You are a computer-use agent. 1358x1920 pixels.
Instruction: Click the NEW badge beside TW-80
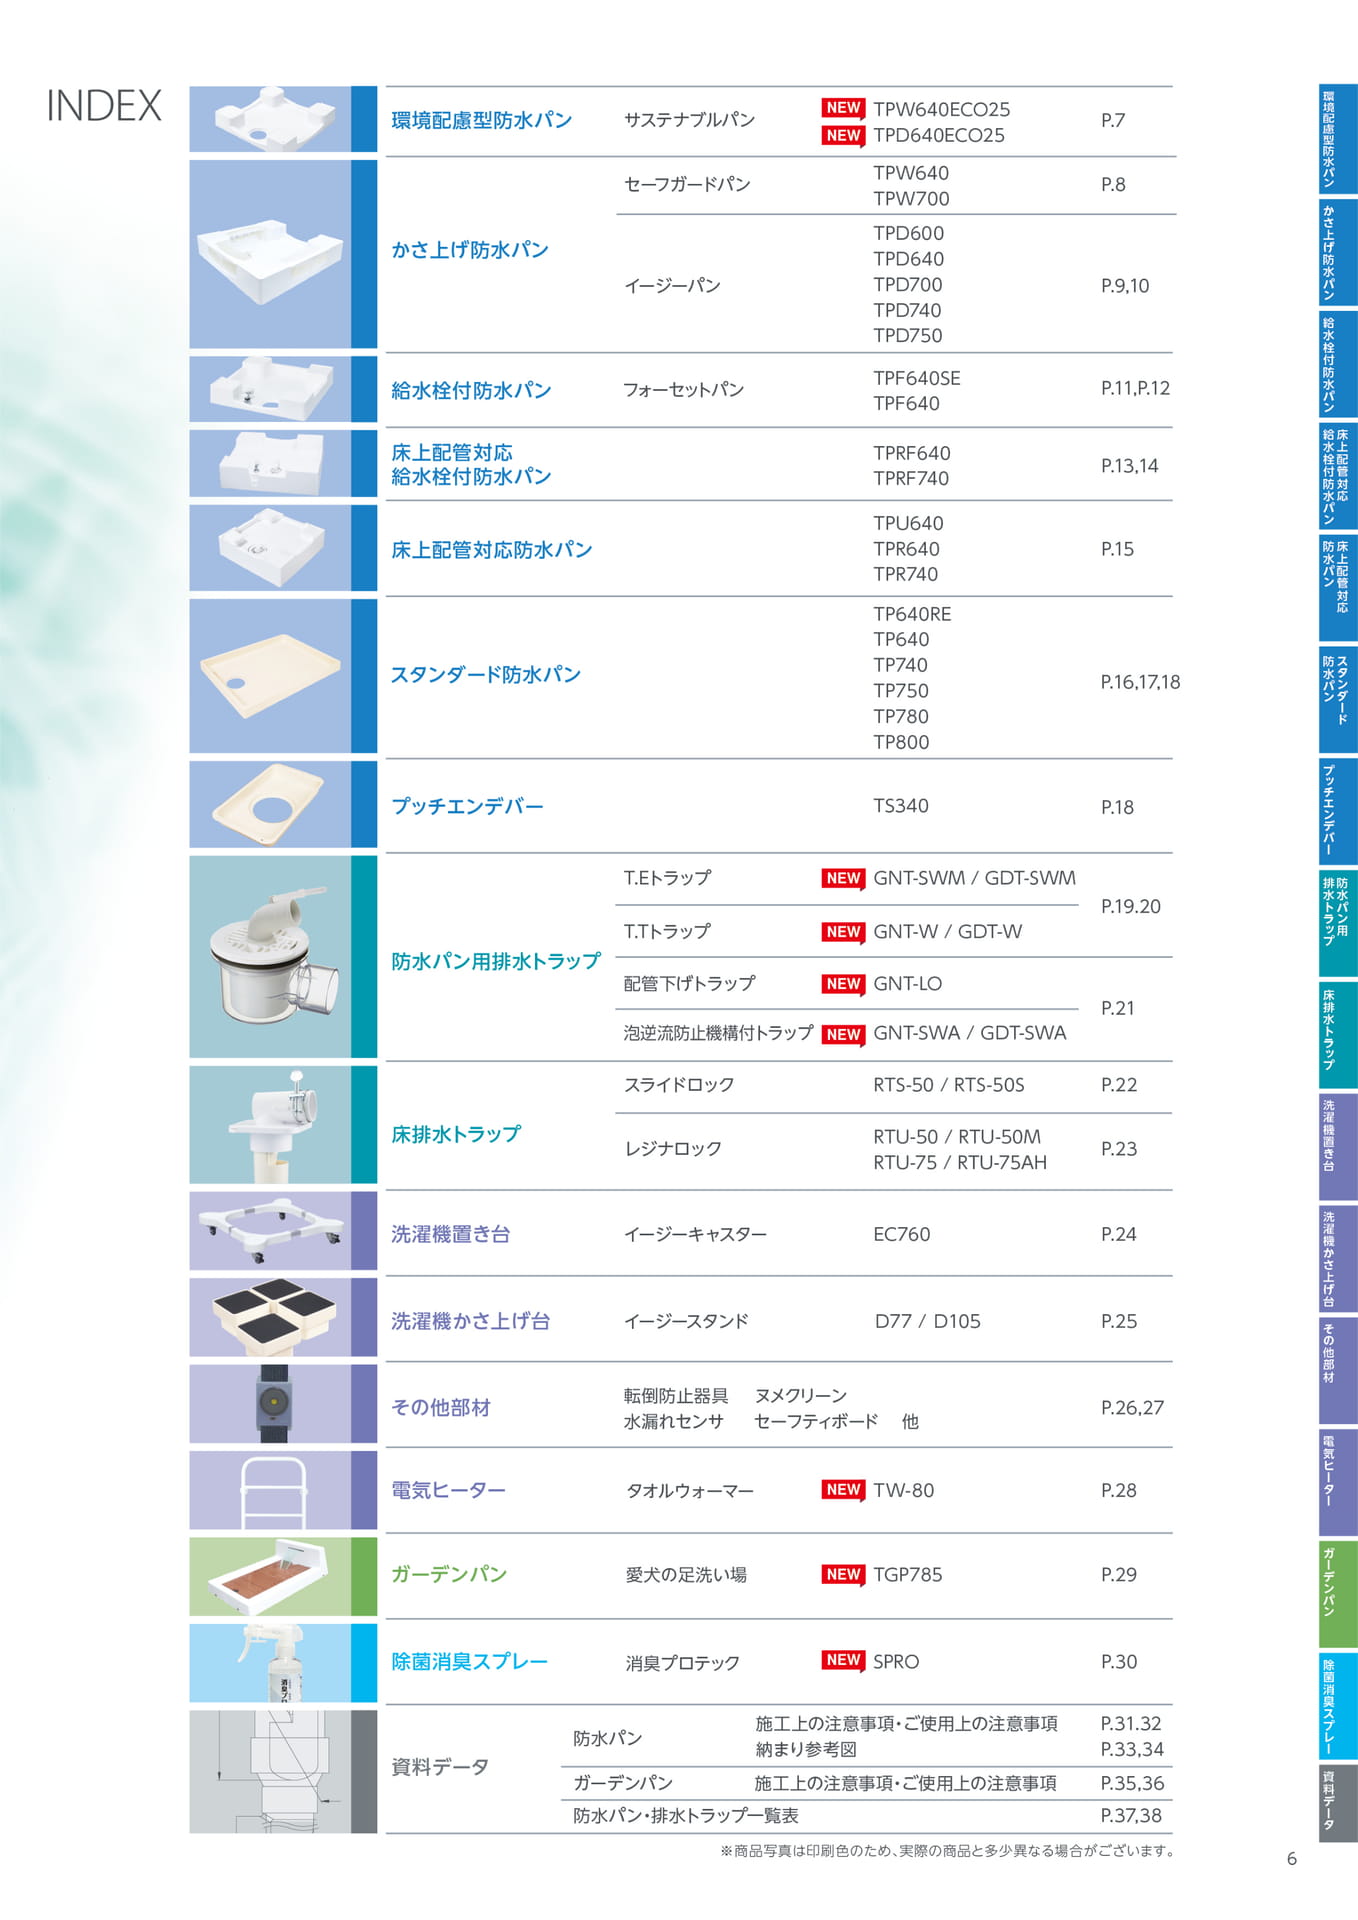click(843, 1490)
